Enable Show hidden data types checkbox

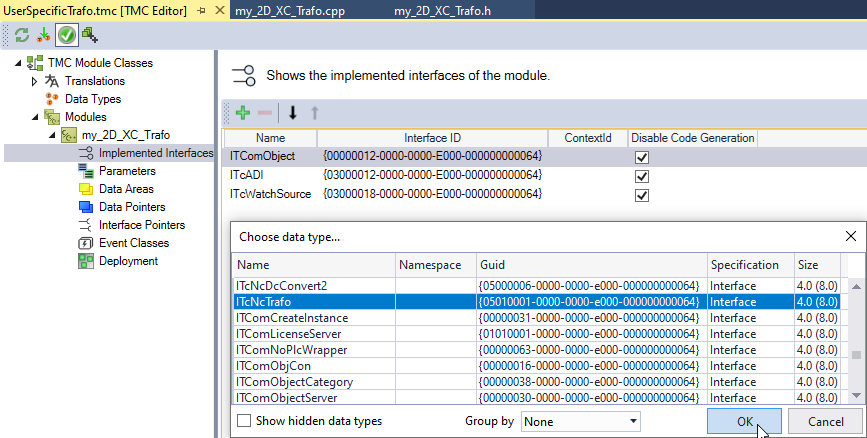point(244,421)
